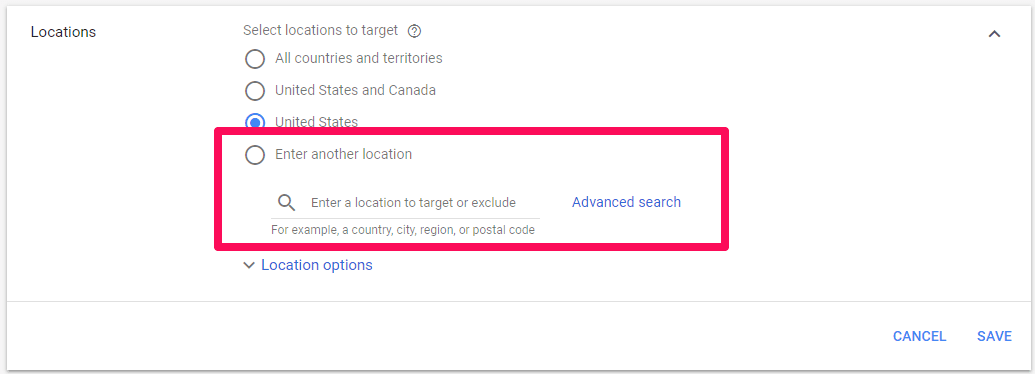1035x374 pixels.
Task: Click the 'Enter another location' label text
Action: click(x=343, y=154)
